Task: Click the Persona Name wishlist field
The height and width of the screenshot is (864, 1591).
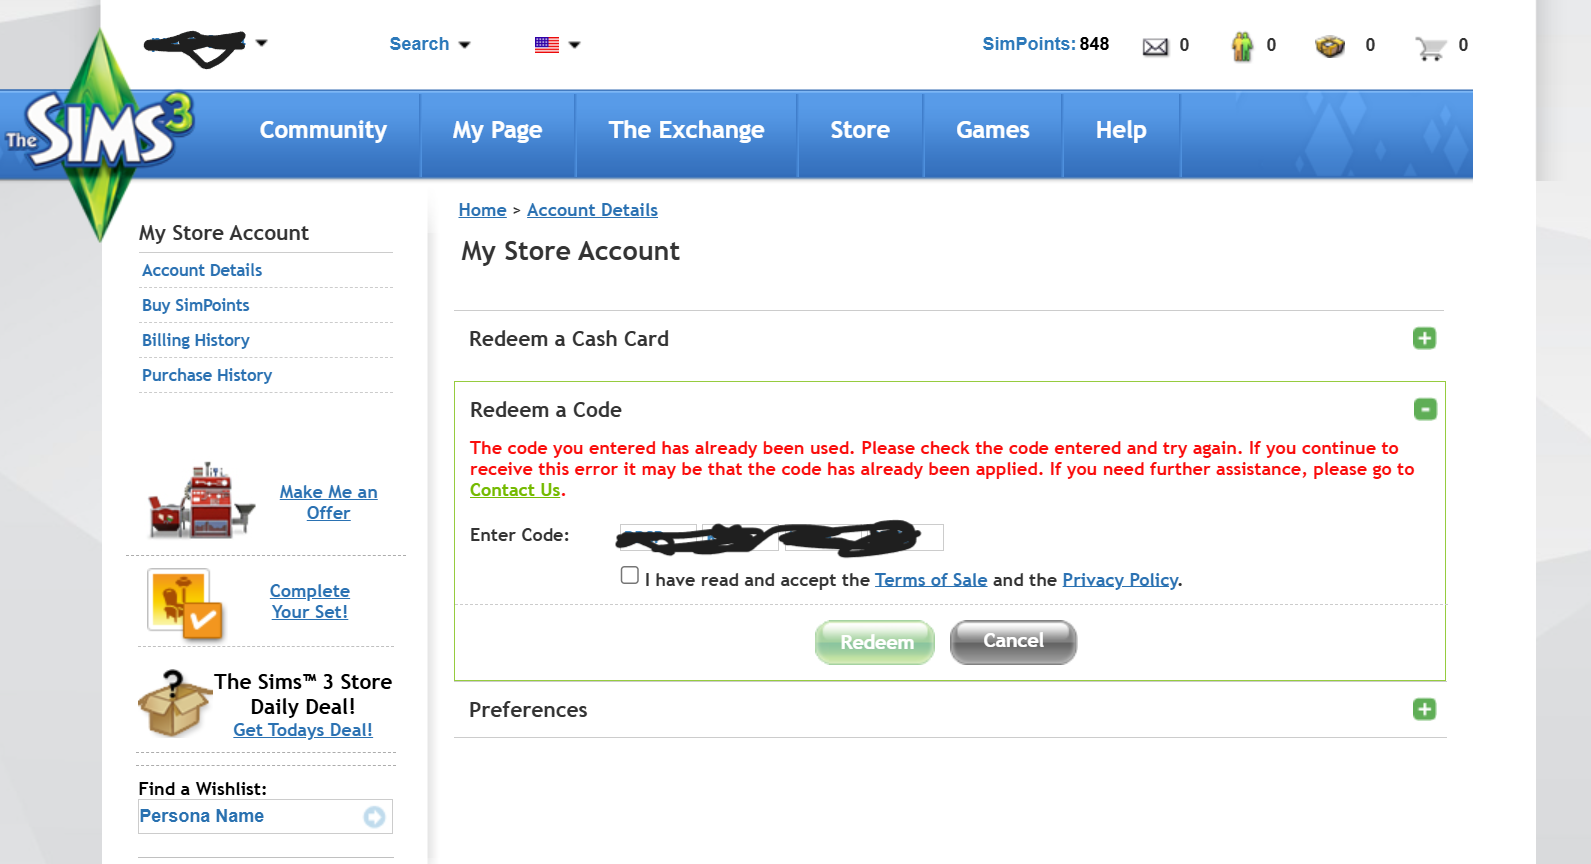Action: [x=248, y=817]
